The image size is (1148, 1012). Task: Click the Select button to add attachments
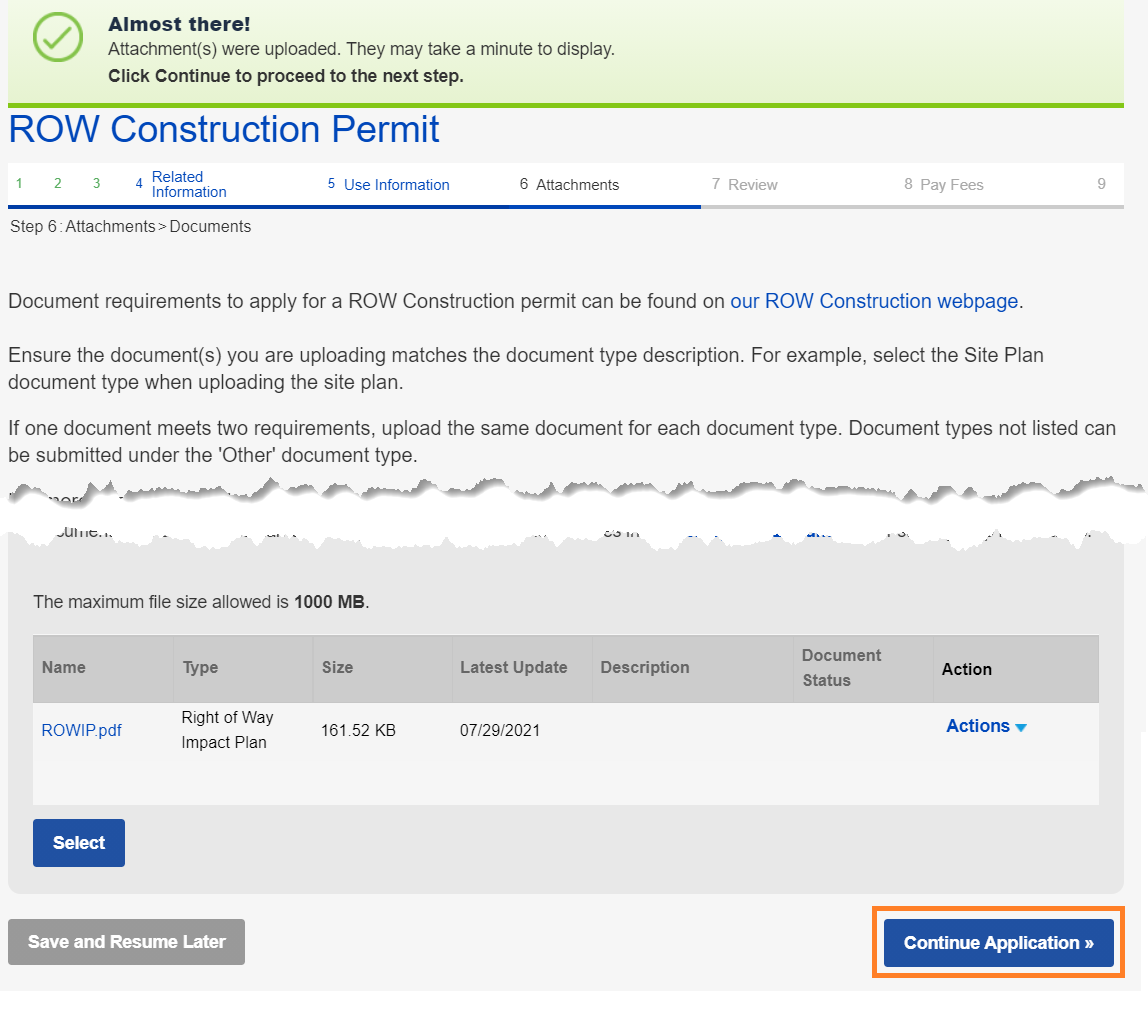tap(79, 843)
